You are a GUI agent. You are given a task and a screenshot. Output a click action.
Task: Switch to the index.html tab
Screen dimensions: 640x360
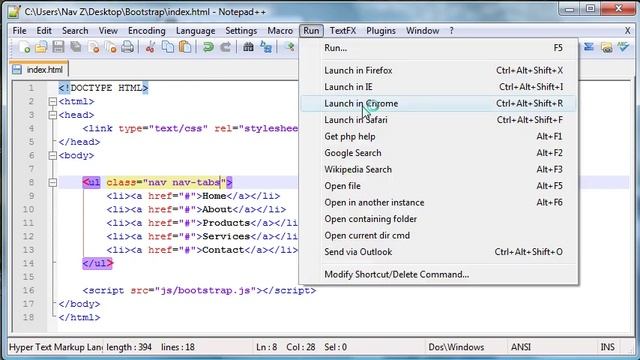[39, 69]
